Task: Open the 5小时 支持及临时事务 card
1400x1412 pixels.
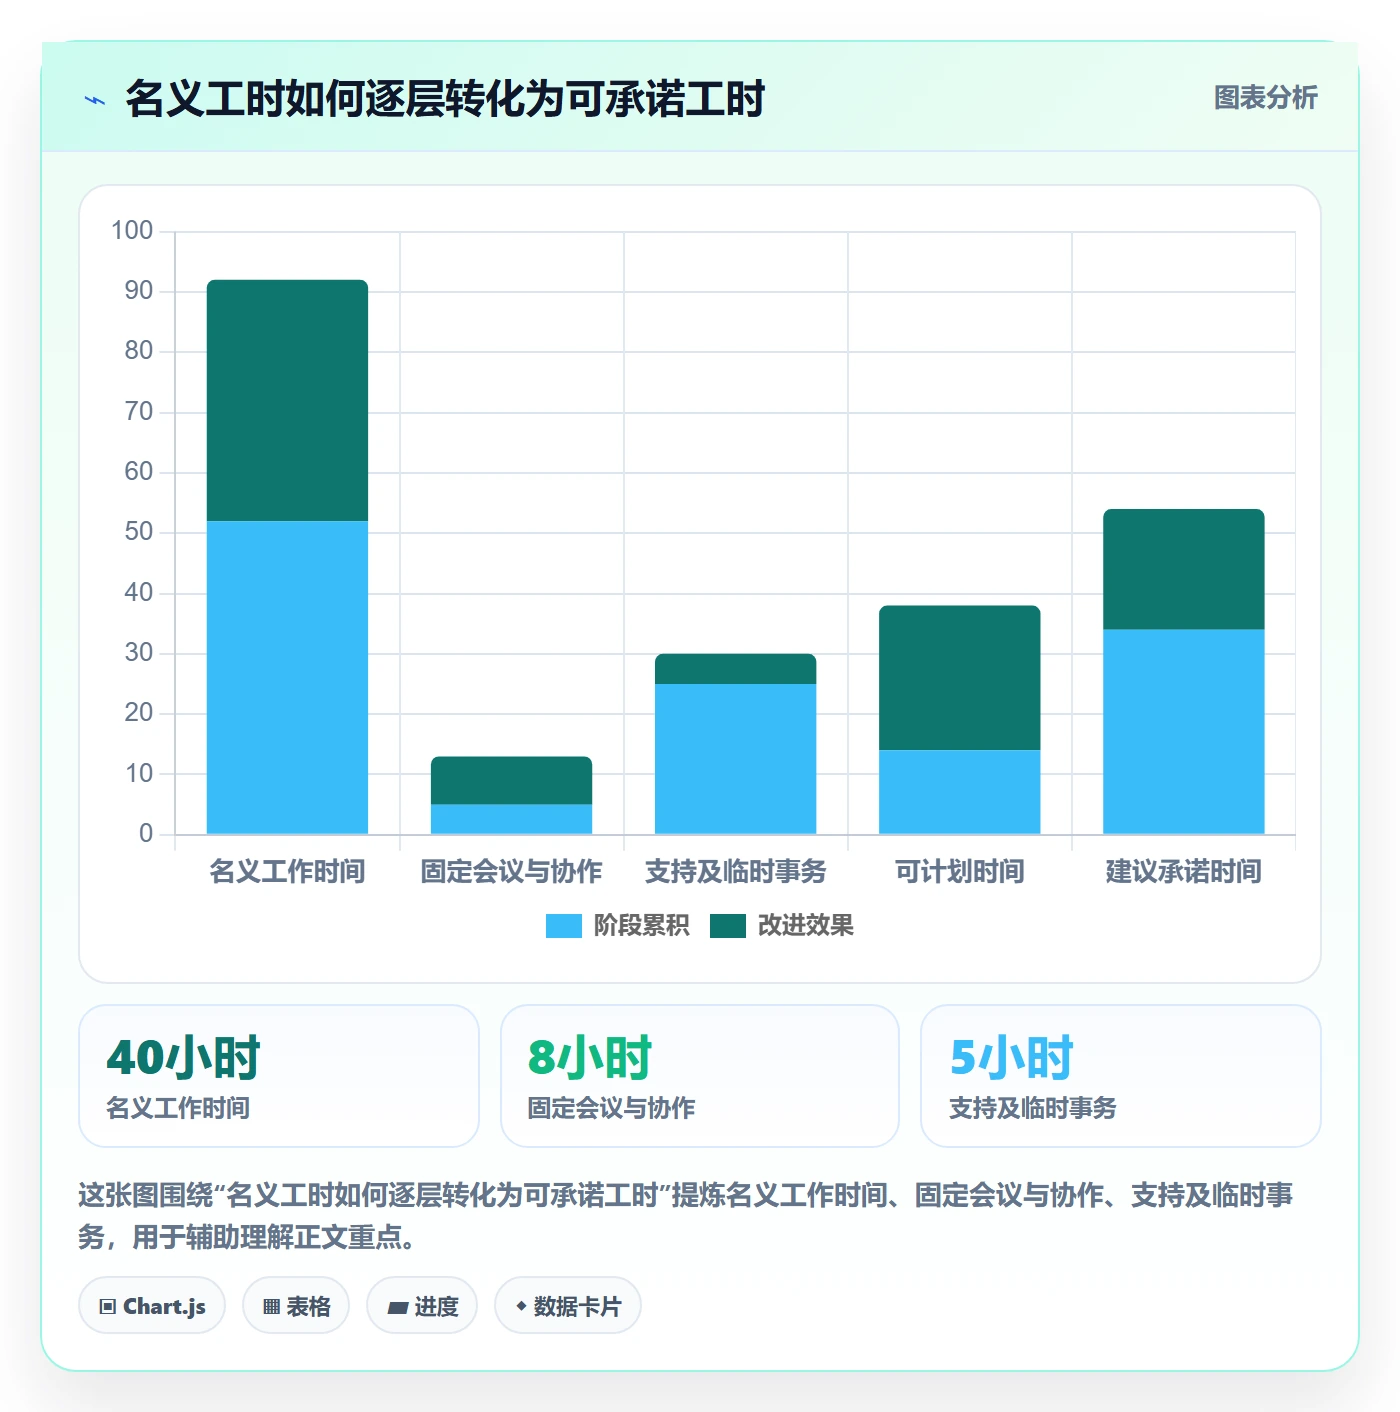Action: 1121,1076
